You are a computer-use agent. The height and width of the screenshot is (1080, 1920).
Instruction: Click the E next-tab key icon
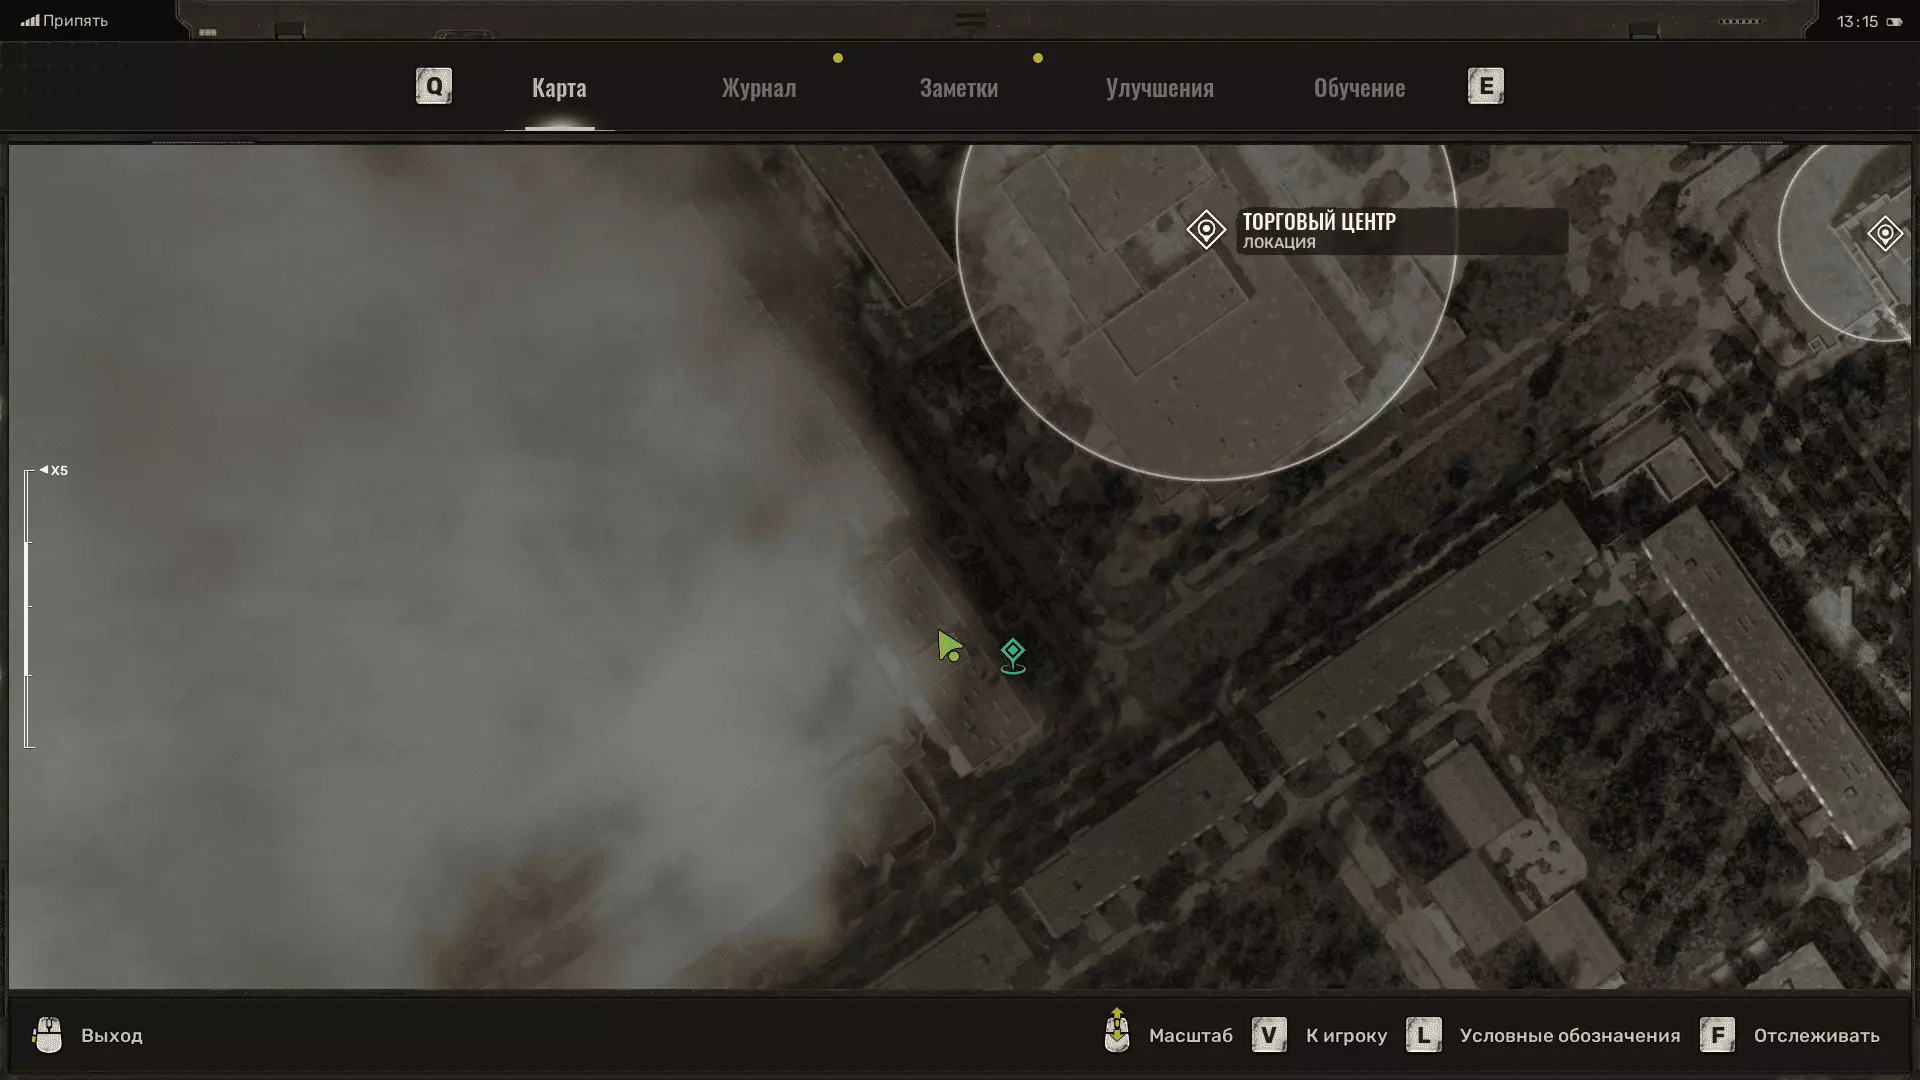(1485, 87)
